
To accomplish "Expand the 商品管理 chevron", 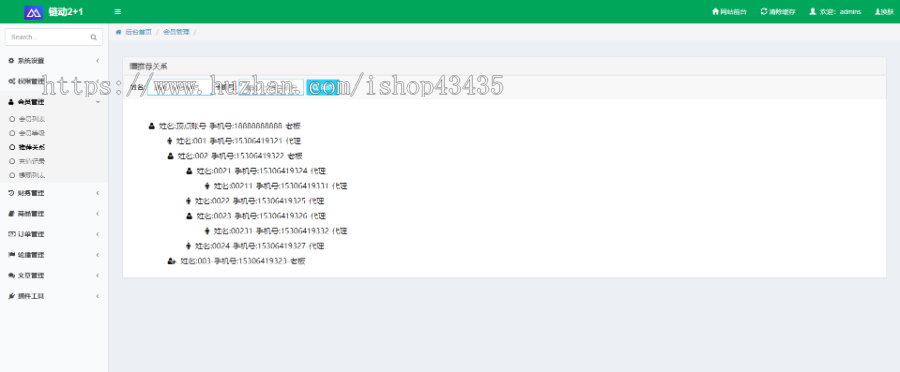I will coord(98,214).
